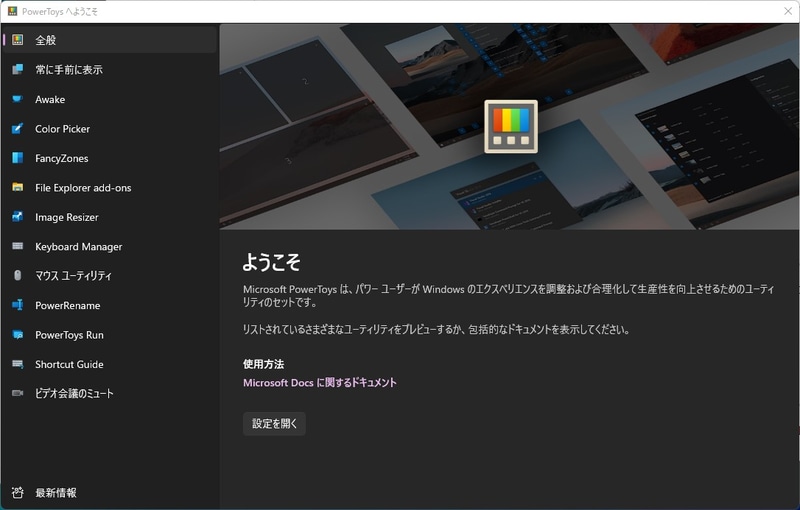Select ビデオ会議のミュート entry
800x510 pixels.
click(x=110, y=393)
